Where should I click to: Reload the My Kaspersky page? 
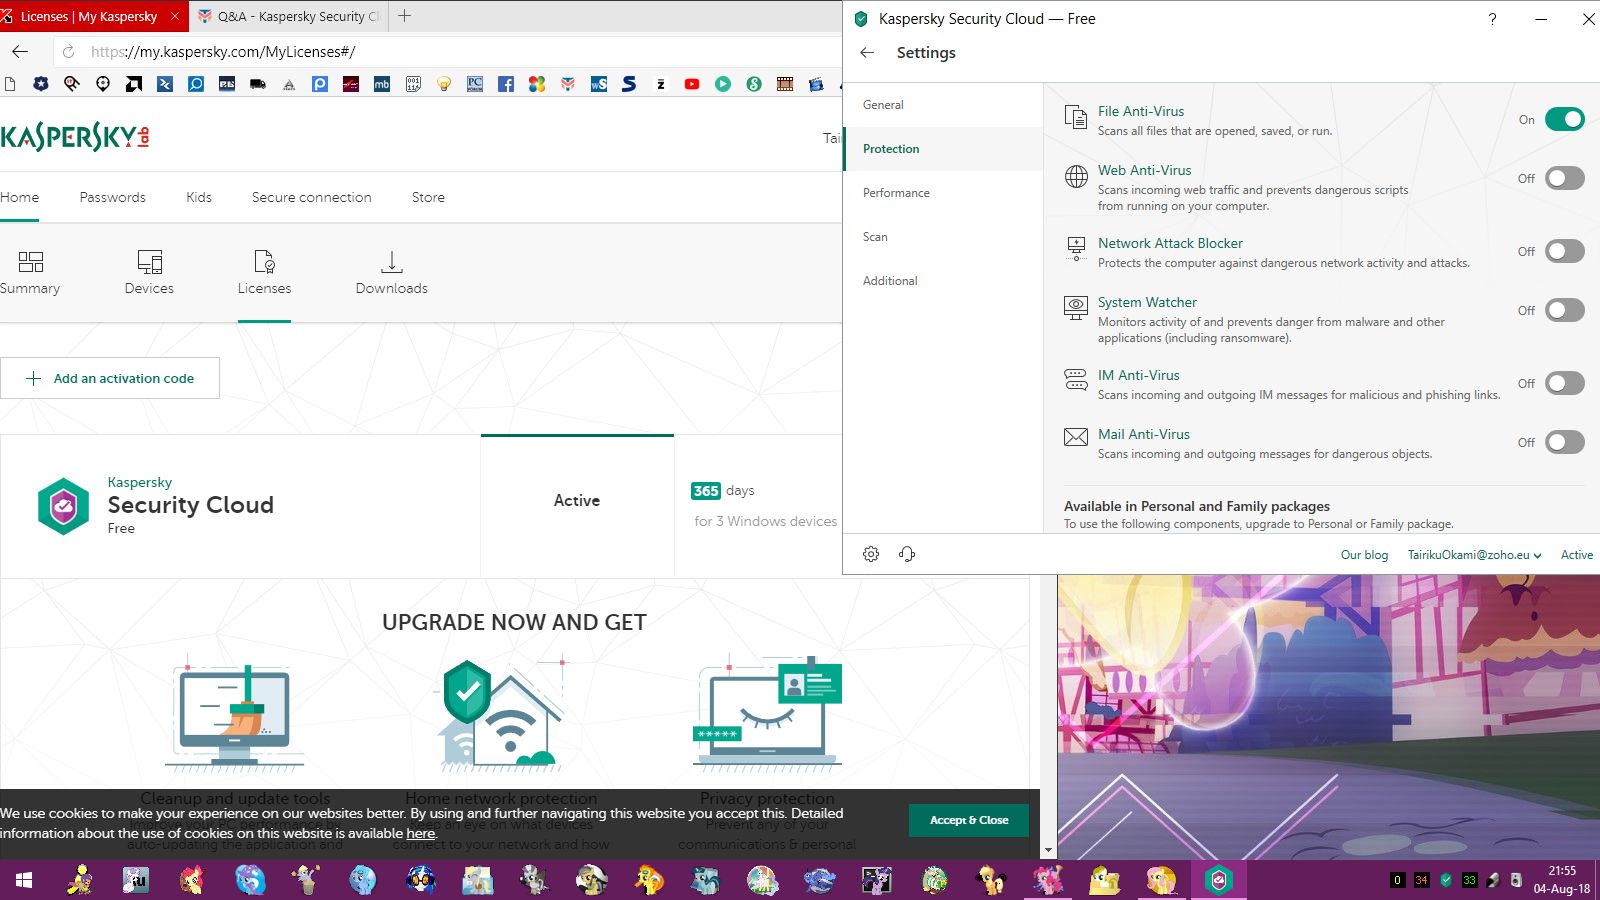tap(68, 52)
